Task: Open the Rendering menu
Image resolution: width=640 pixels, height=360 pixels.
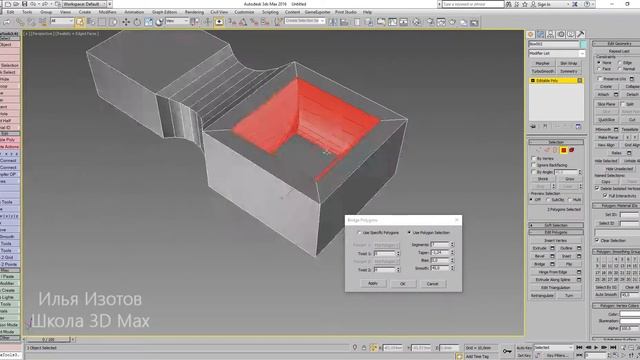Action: tap(194, 12)
